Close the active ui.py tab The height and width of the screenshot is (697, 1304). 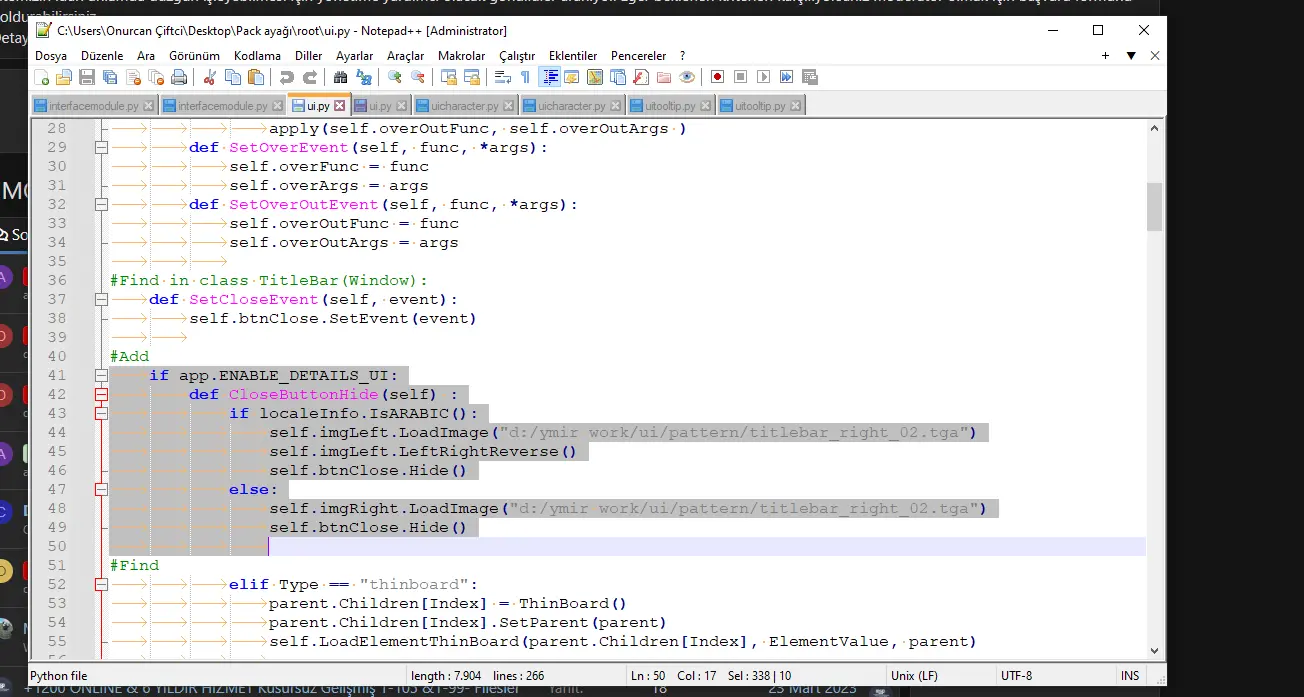[339, 105]
